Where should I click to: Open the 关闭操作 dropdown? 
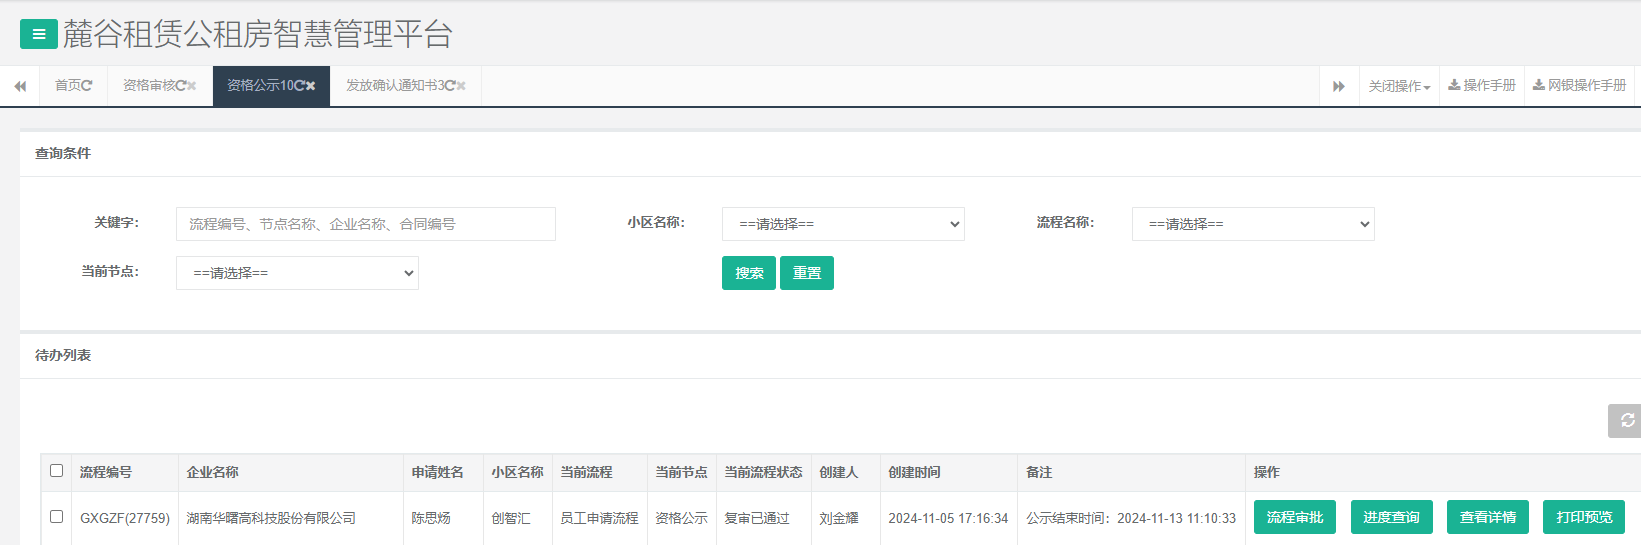[x=1399, y=86]
